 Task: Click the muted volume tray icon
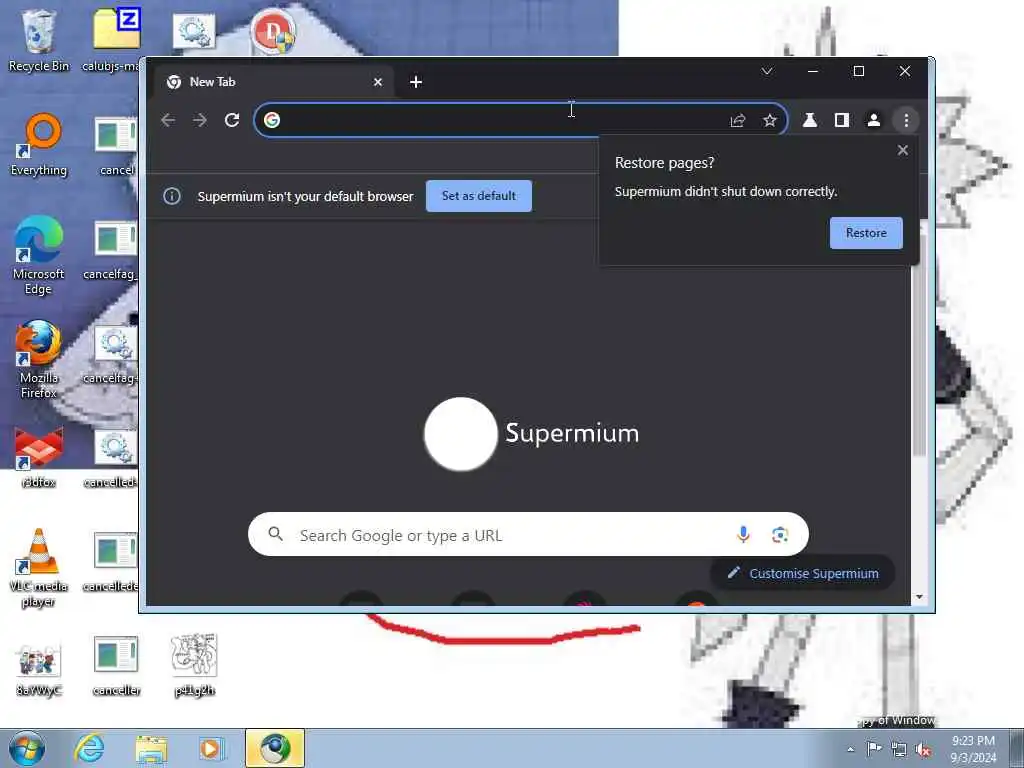(923, 750)
